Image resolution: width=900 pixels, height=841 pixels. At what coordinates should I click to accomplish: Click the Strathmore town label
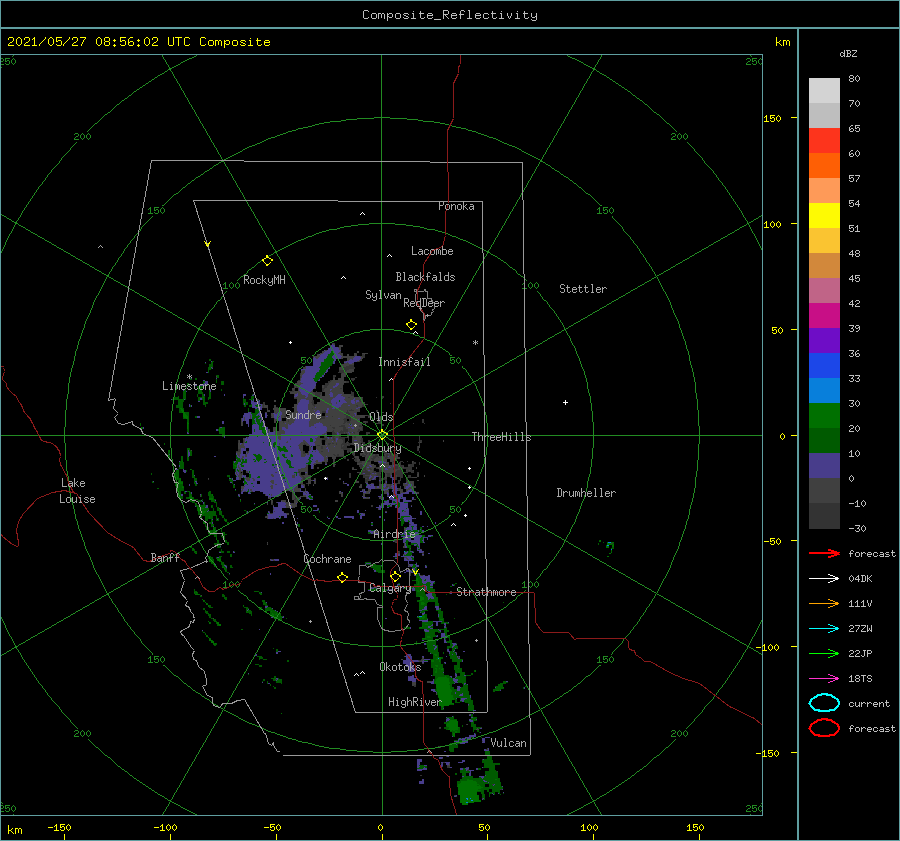click(x=486, y=592)
